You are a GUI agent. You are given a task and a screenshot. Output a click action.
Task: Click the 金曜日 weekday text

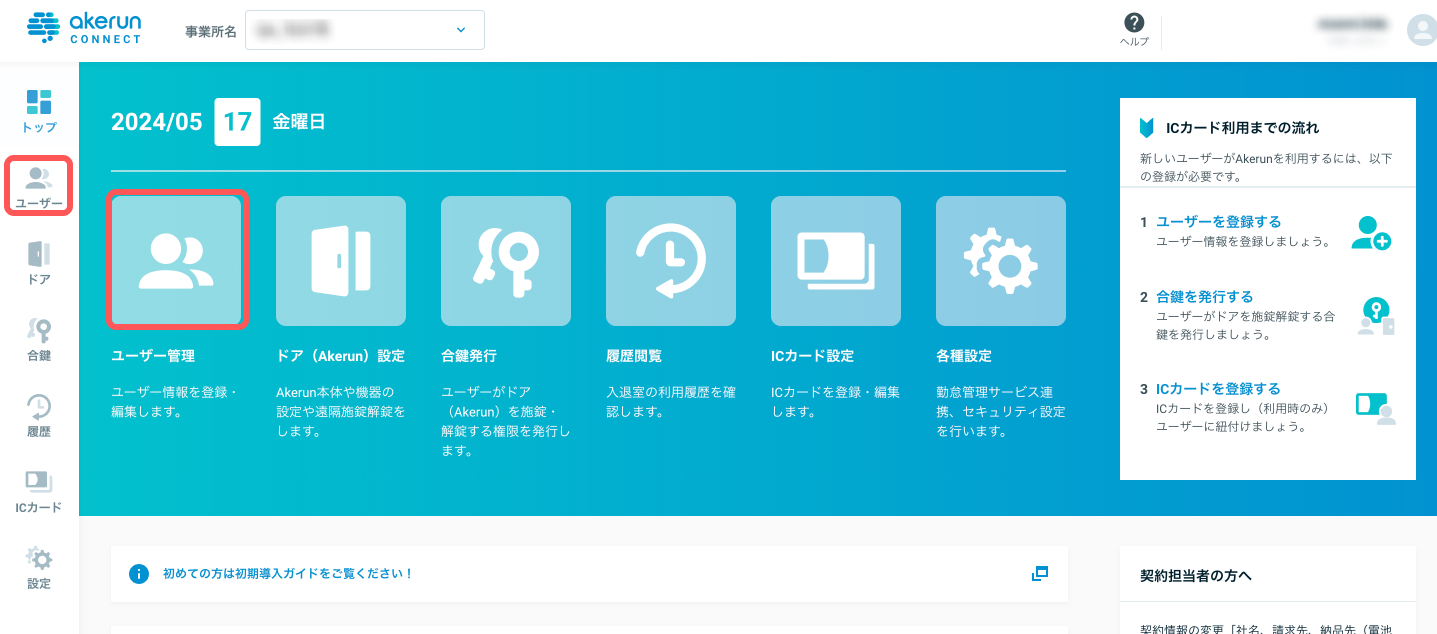coord(299,122)
